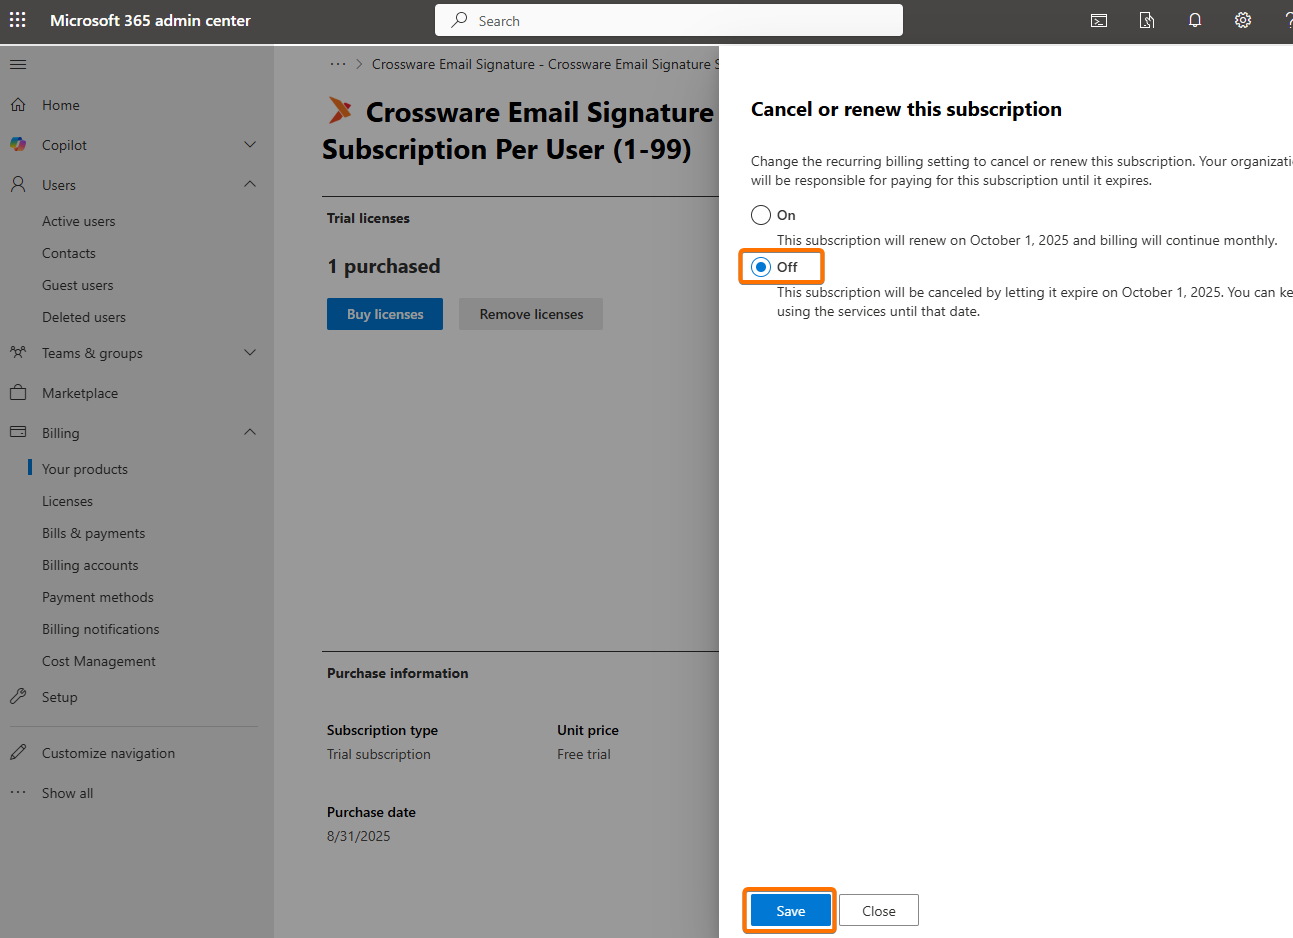This screenshot has height=938, width=1293.
Task: Expand the Teams & groups section
Action: (250, 353)
